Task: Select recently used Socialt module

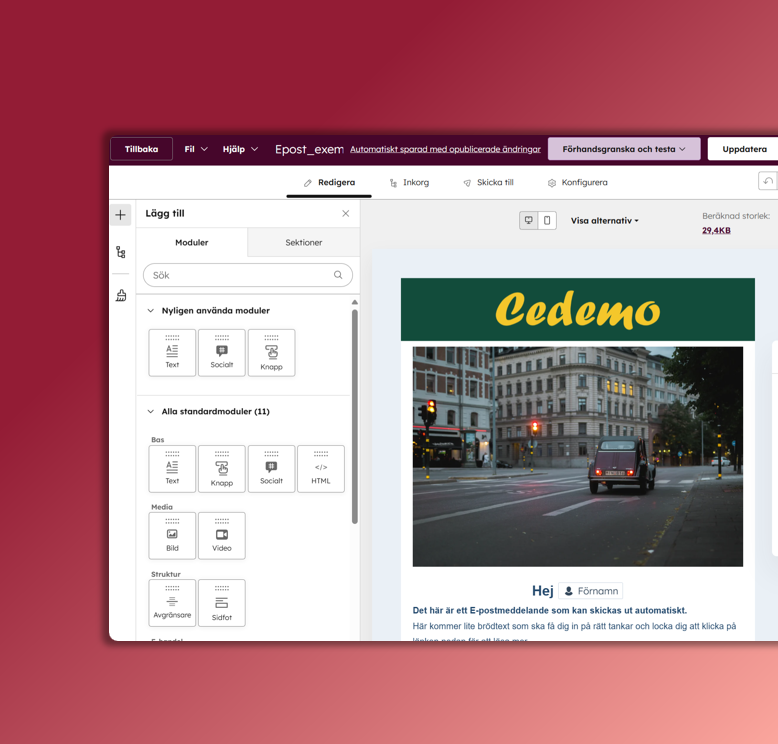Action: point(222,353)
